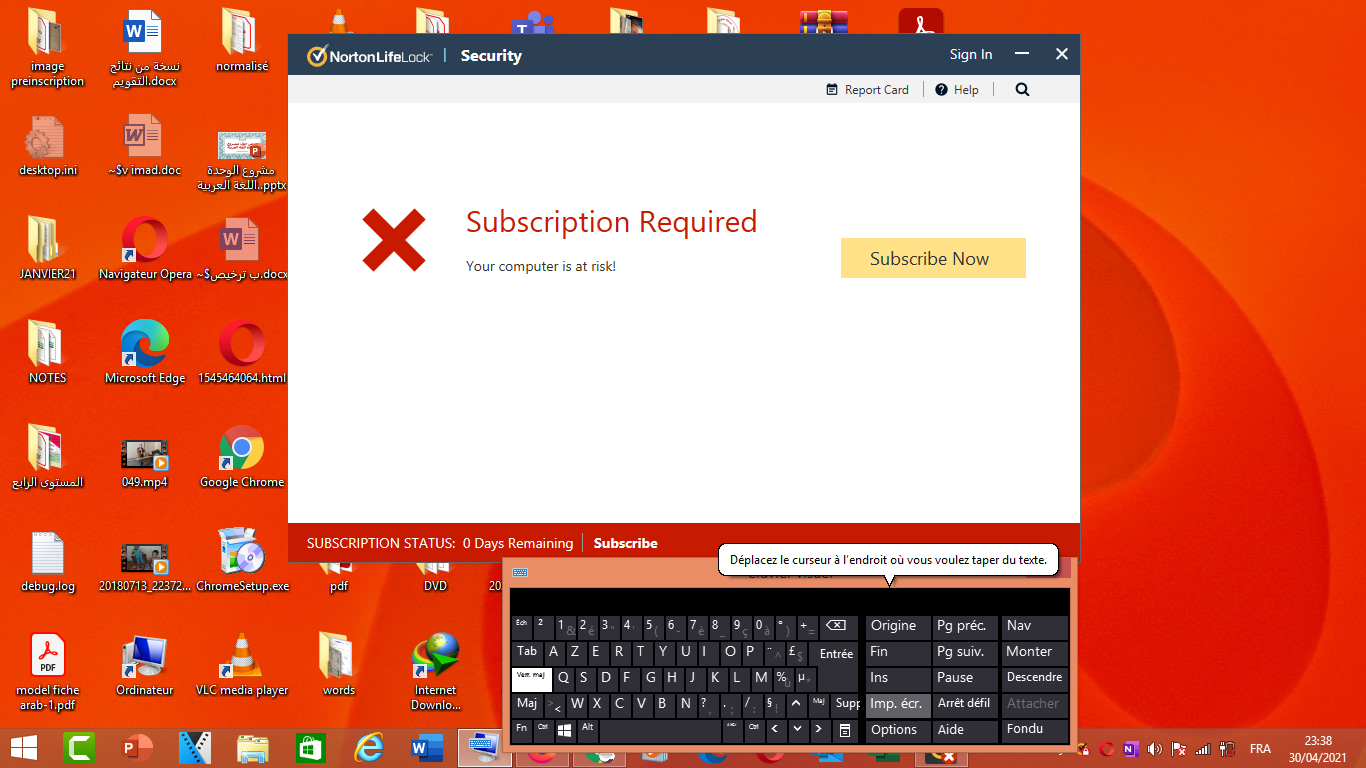Click the backspace key on on-screen keyboard
Image resolution: width=1366 pixels, height=768 pixels.
[x=839, y=628]
